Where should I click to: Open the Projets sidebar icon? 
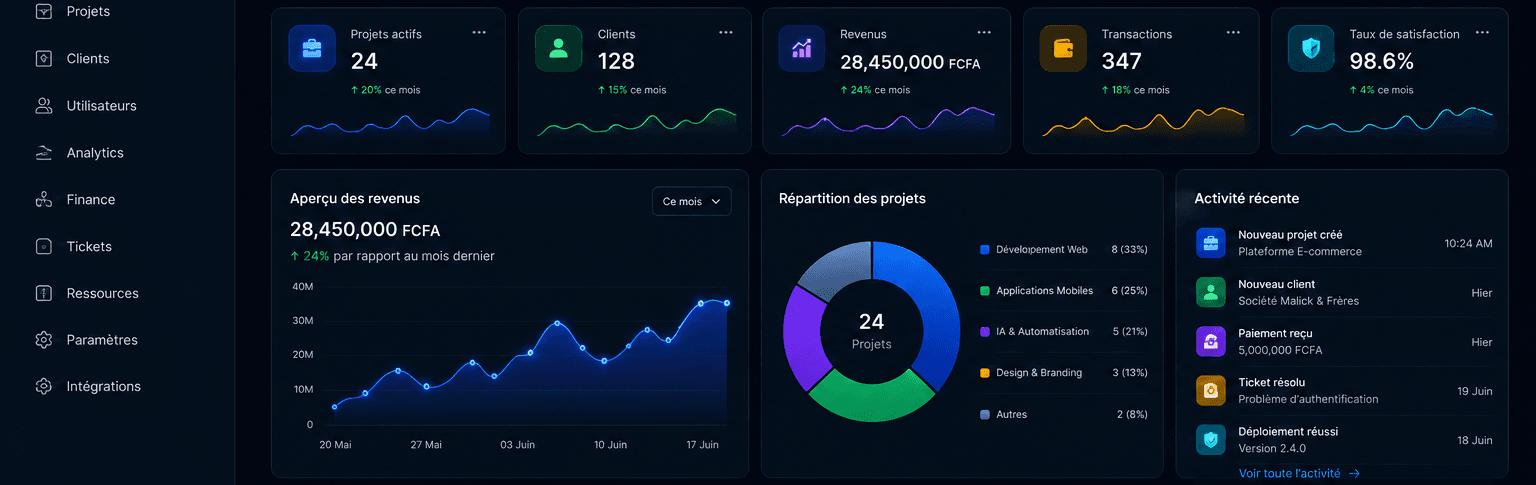(x=43, y=11)
